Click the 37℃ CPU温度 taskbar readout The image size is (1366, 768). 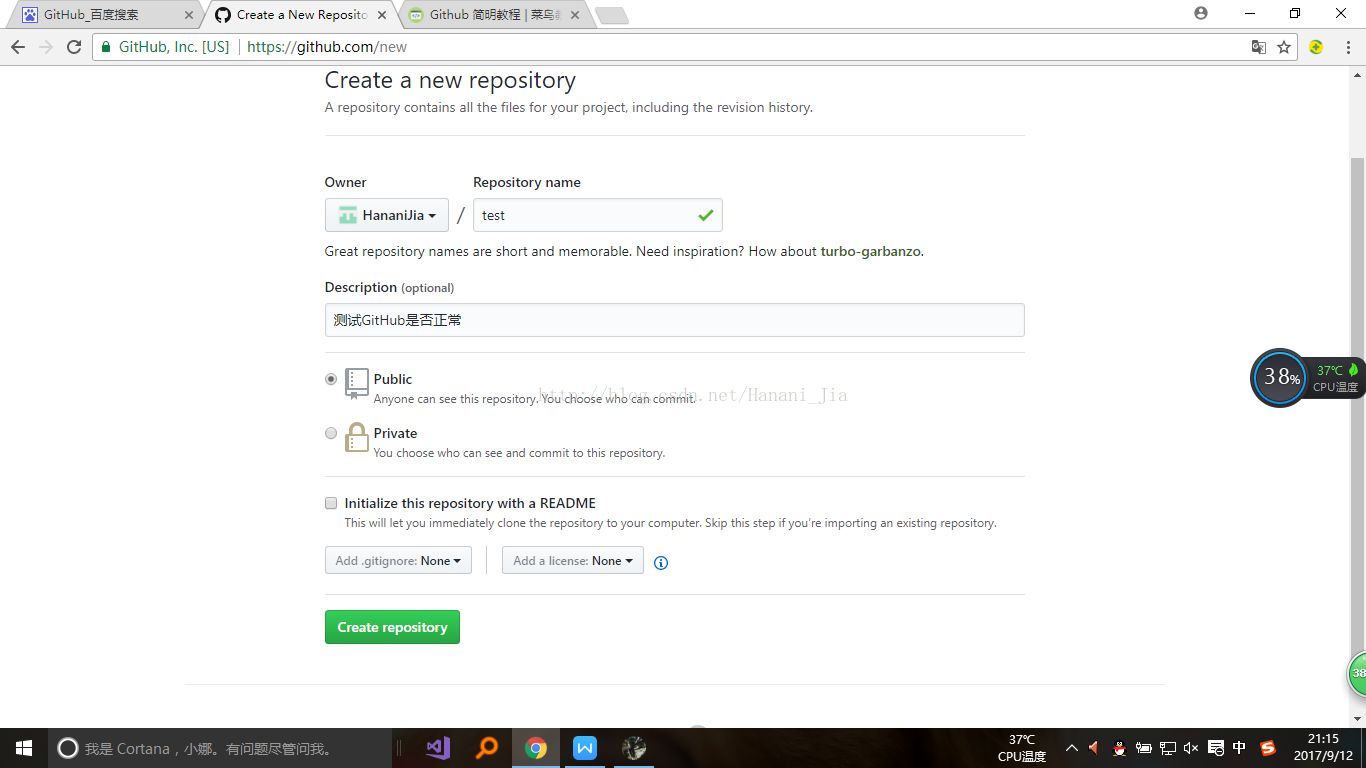[x=1022, y=748]
